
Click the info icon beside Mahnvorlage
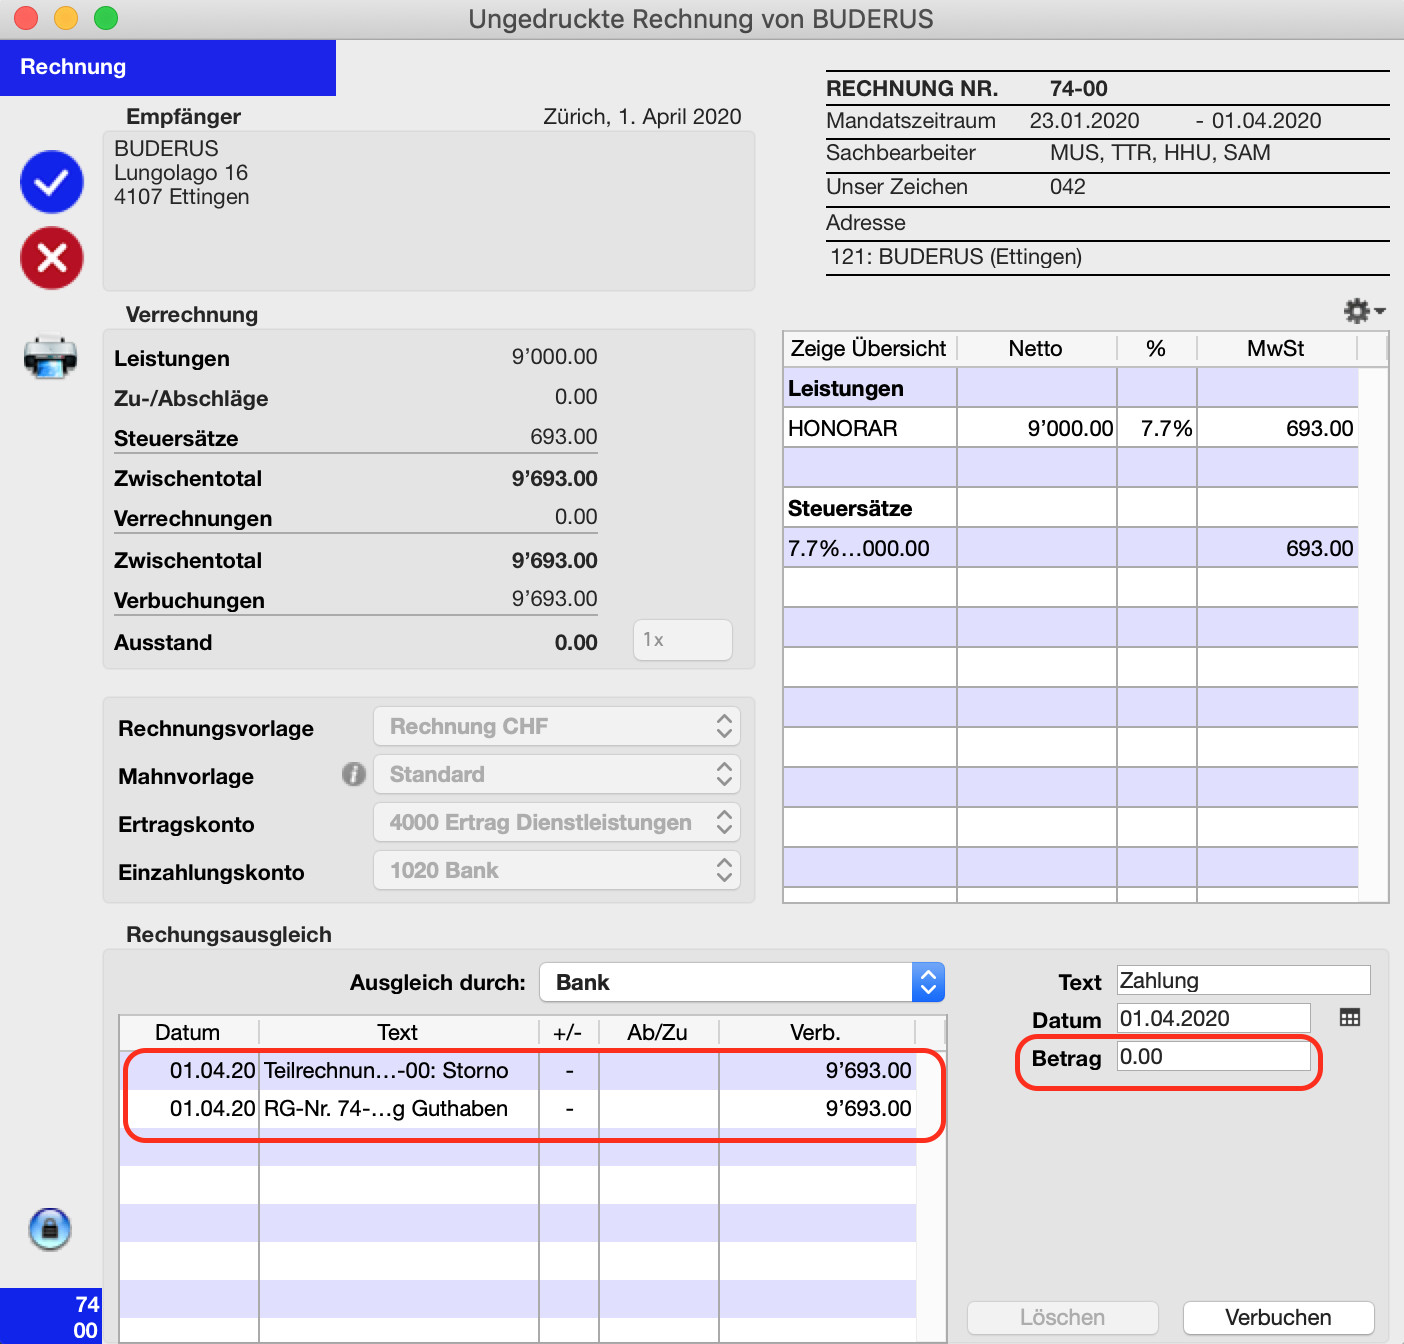click(x=353, y=774)
